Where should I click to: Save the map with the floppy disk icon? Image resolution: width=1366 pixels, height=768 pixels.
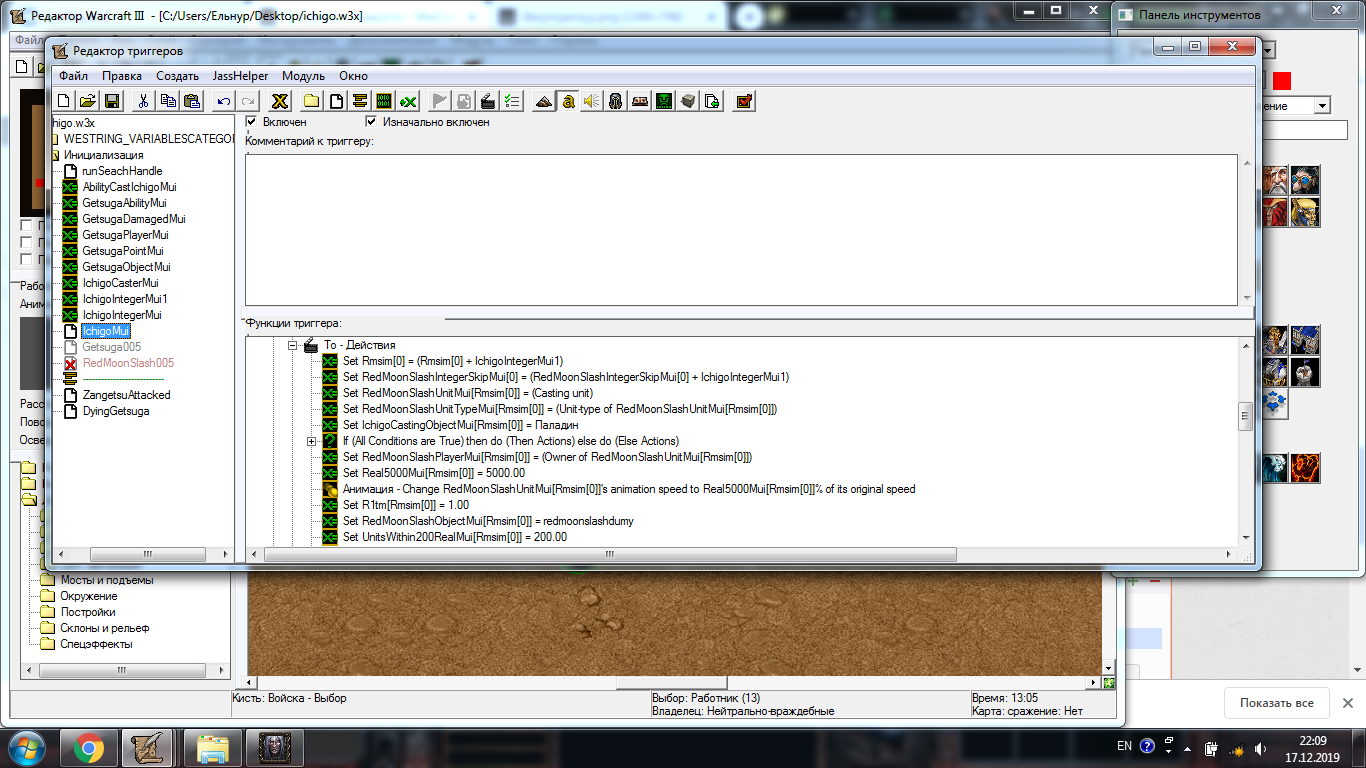click(112, 101)
